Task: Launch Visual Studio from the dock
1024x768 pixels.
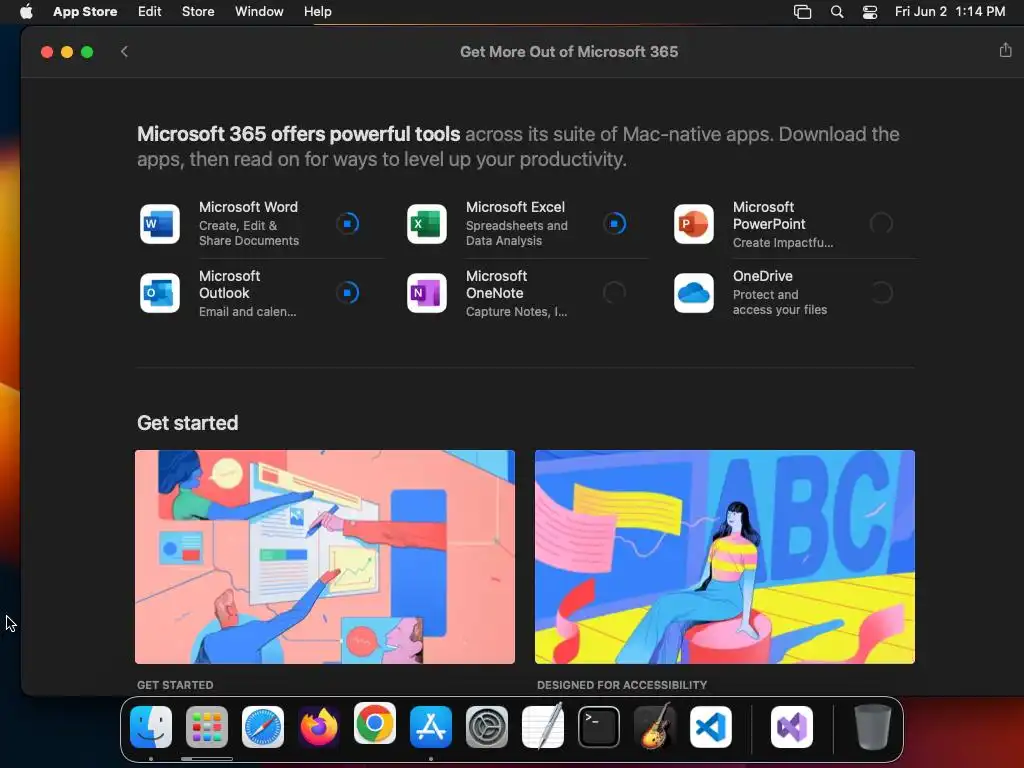Action: [x=792, y=727]
